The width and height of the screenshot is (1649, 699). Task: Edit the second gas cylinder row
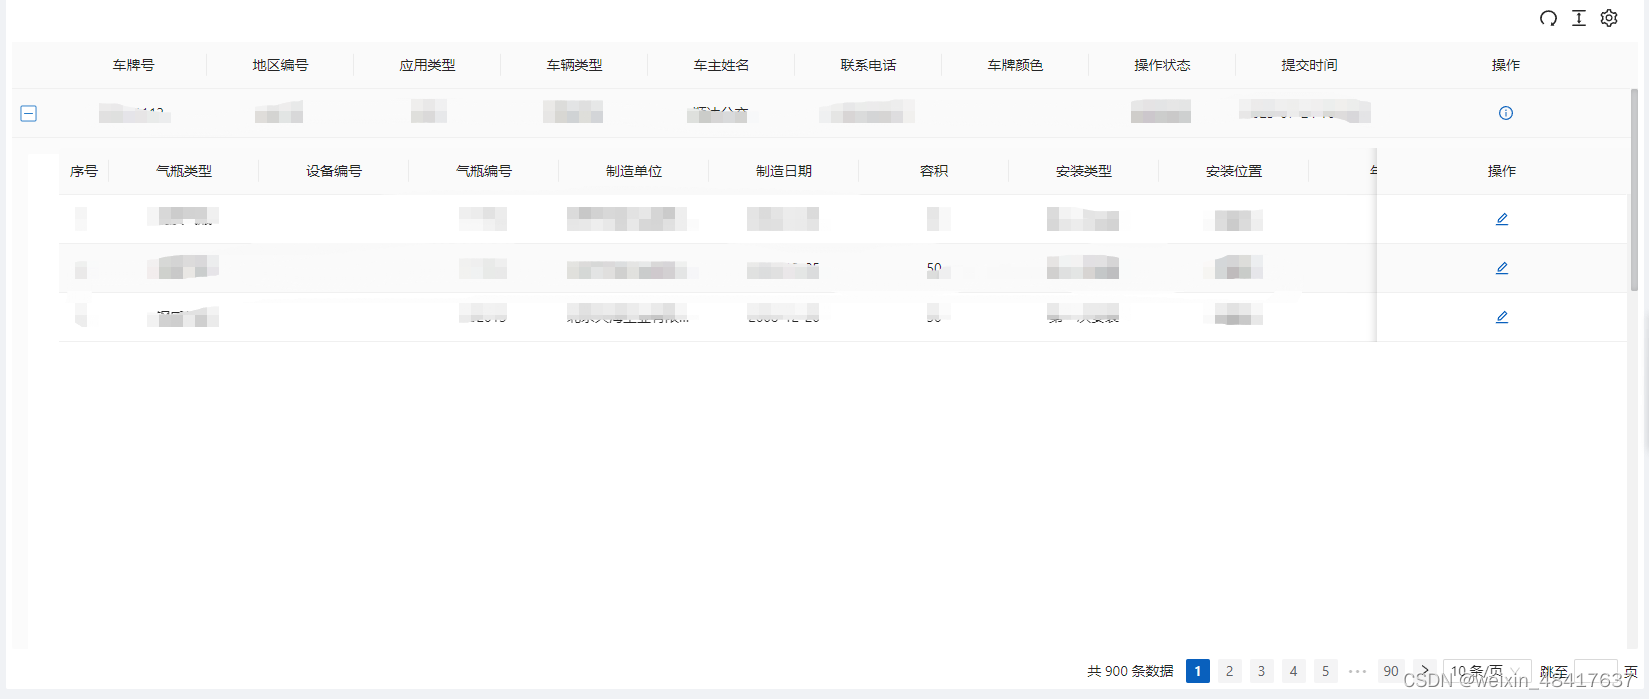coord(1502,268)
